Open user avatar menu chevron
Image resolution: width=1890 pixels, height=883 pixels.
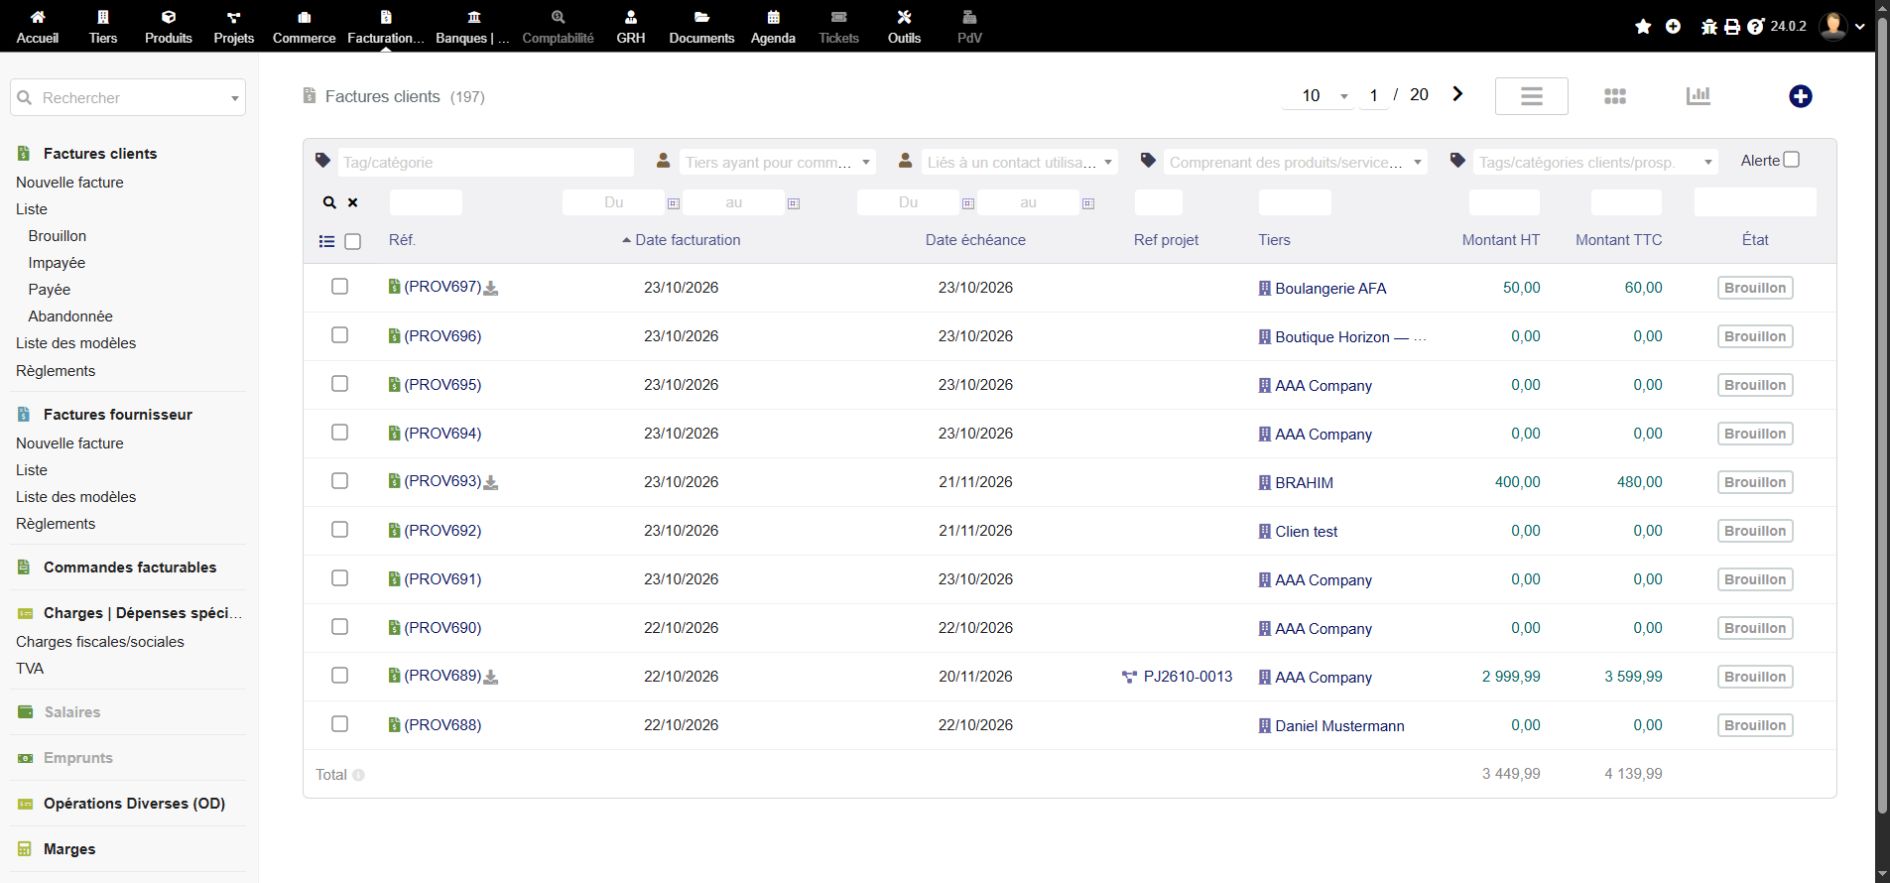(1859, 27)
